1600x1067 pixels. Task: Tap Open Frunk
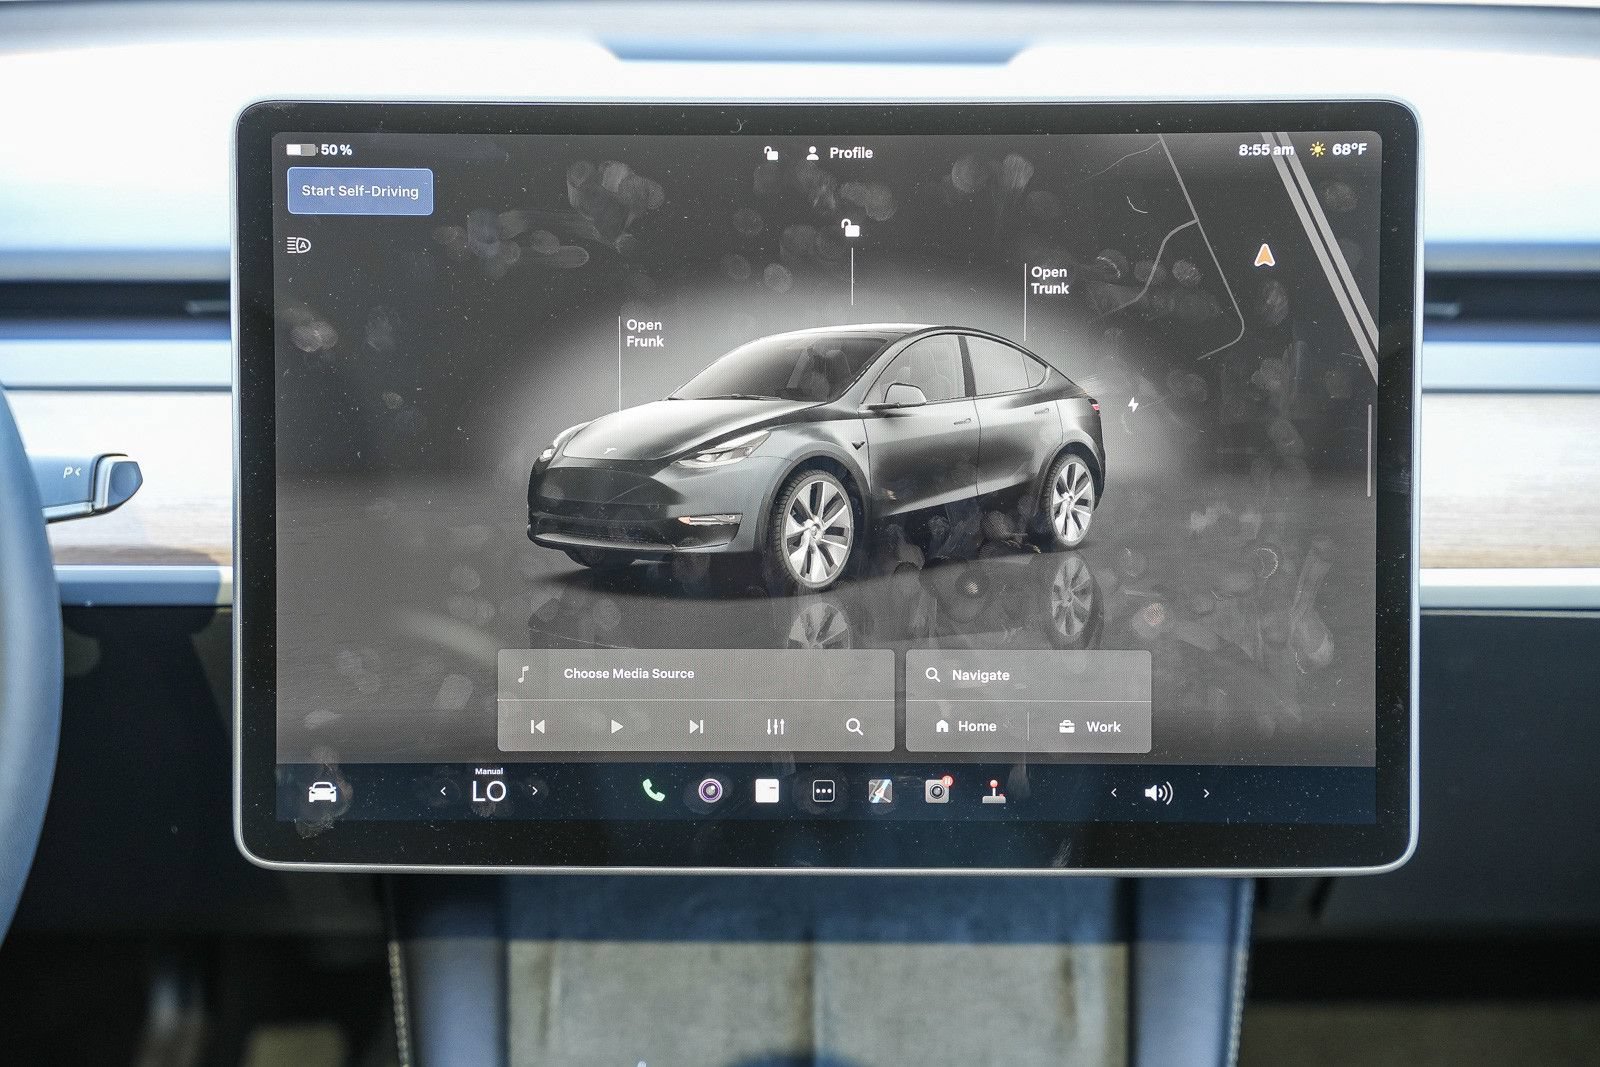[645, 333]
